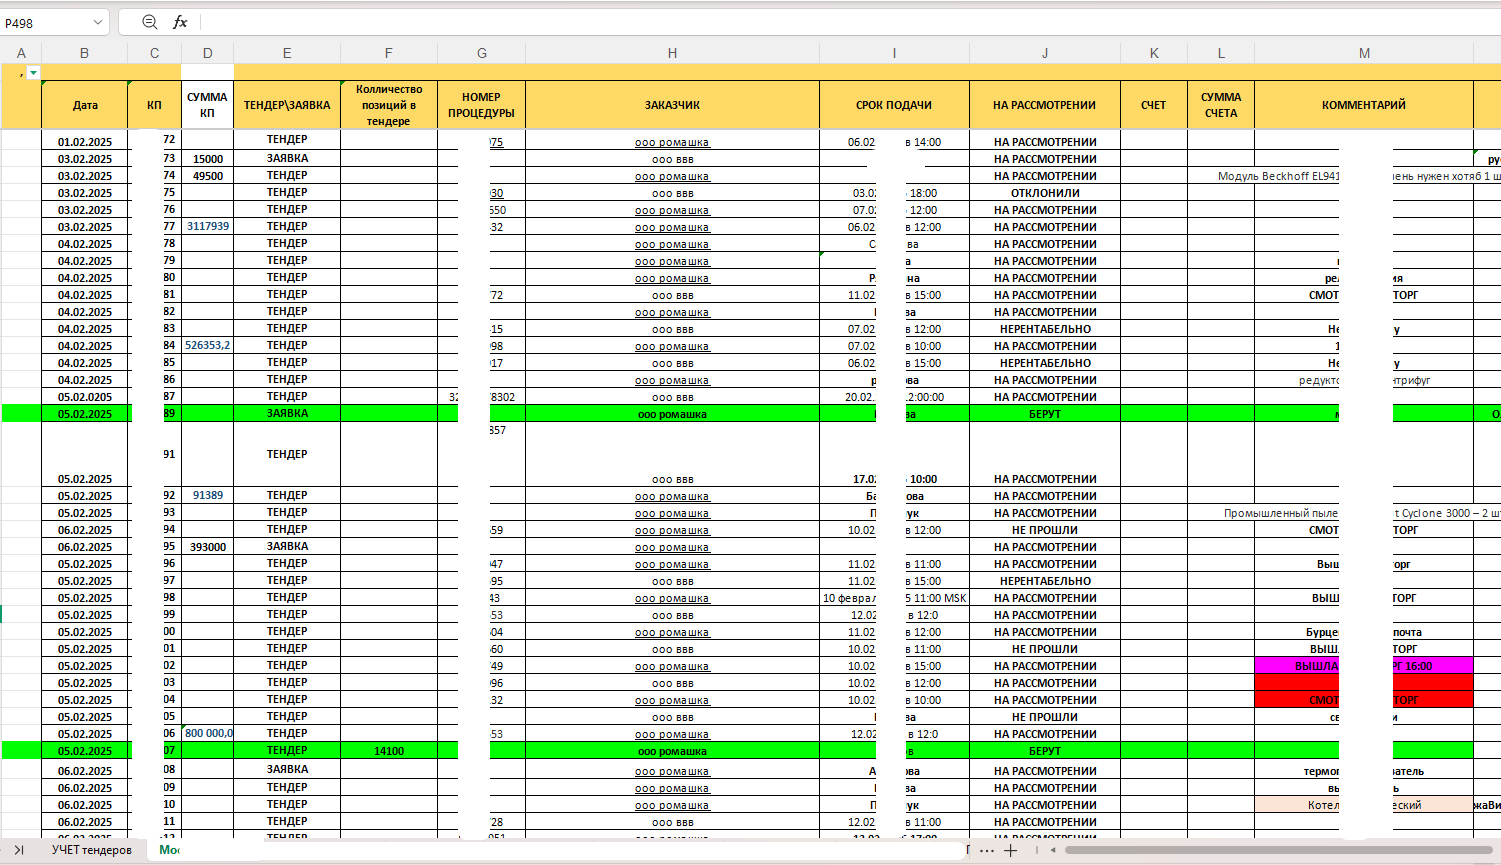This screenshot has height=865, width=1501.
Task: Click the СРОК ПОДАЧИ header cell
Action: click(x=894, y=105)
